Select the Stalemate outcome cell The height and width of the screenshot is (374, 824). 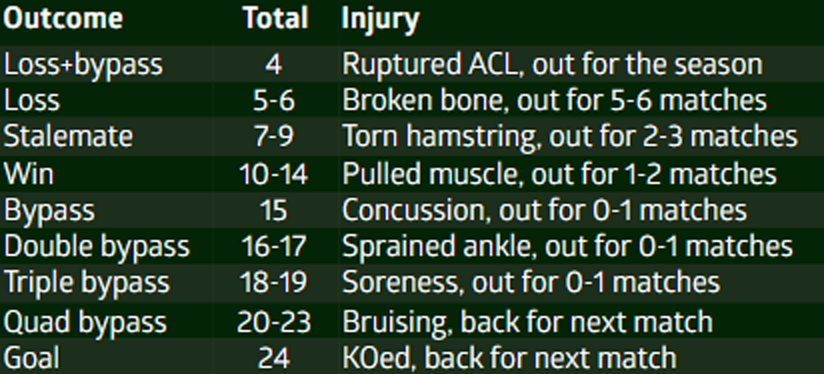tap(68, 136)
